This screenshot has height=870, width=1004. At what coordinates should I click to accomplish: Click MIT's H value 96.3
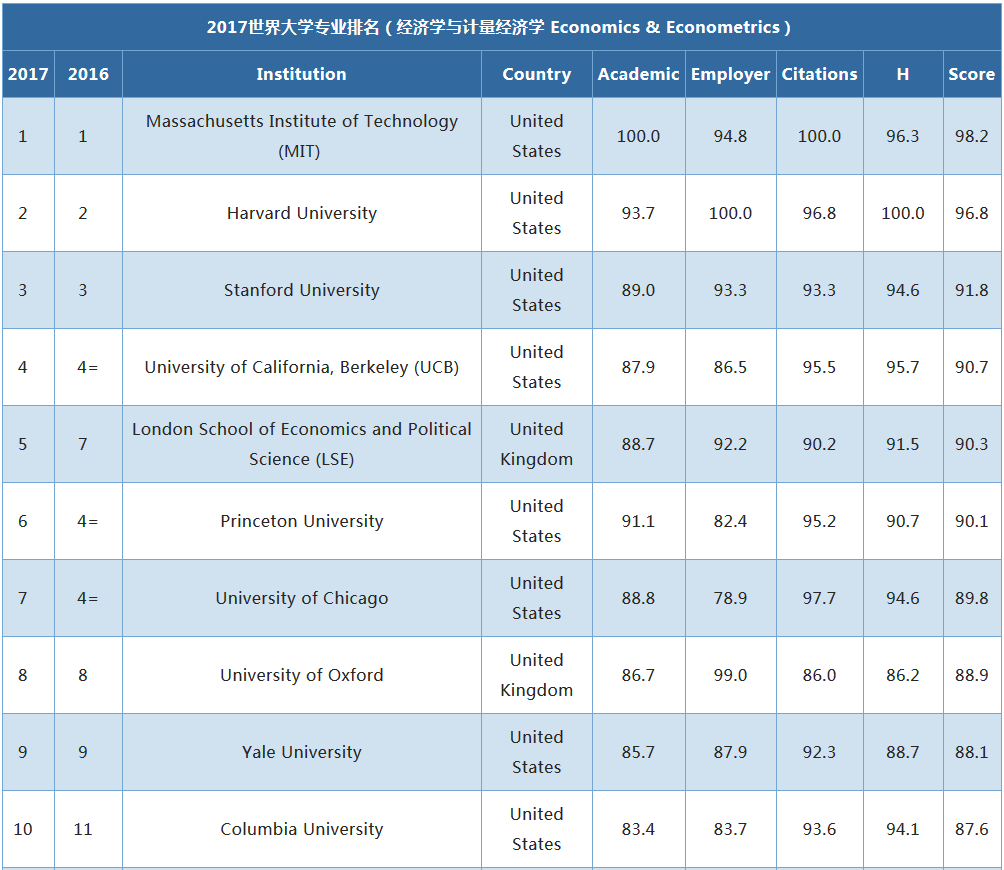[x=903, y=136]
